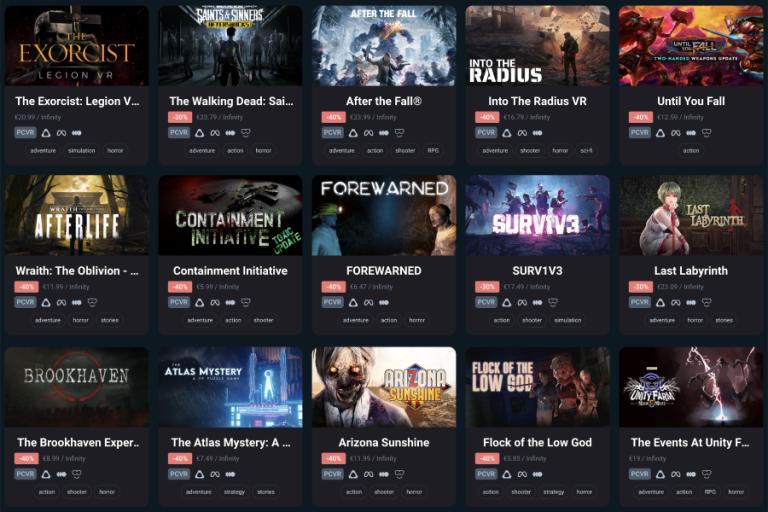Click the headset icon under Last Labyrinth

click(x=706, y=302)
